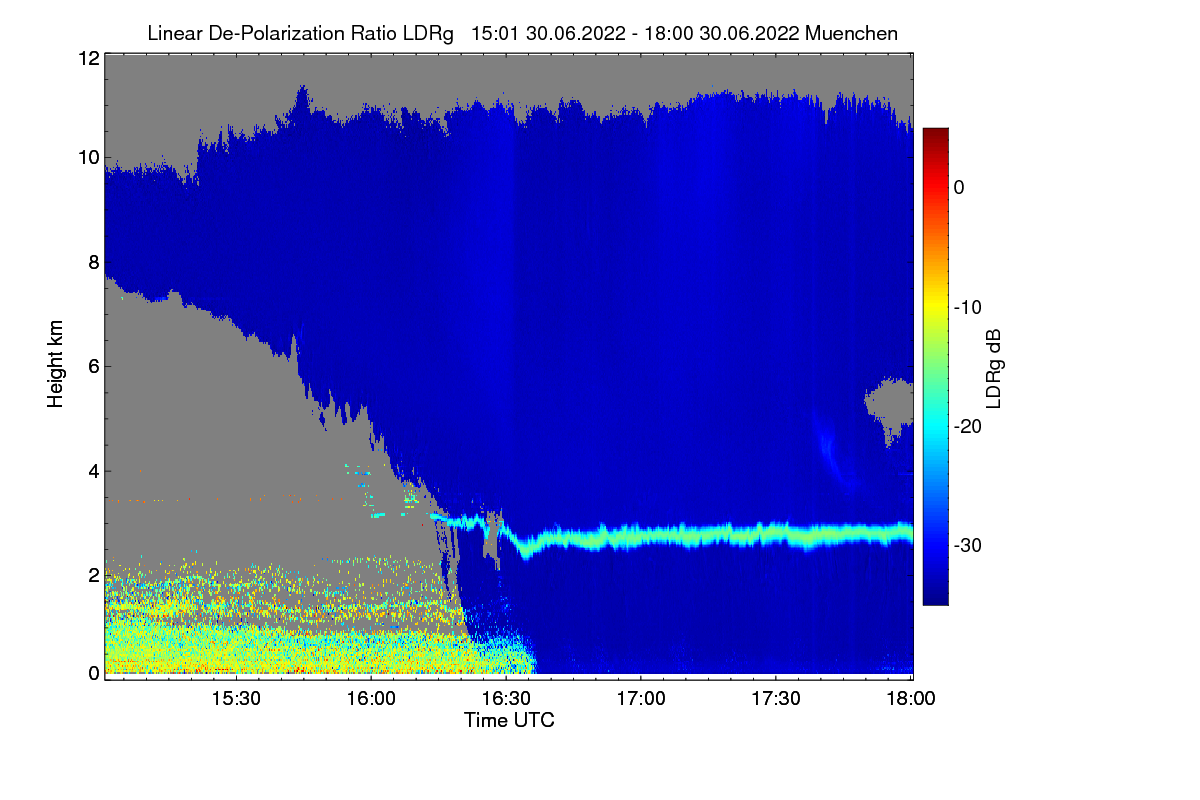Click the 17:00 time tick label
Screen dimensions: 1200x800
click(641, 698)
